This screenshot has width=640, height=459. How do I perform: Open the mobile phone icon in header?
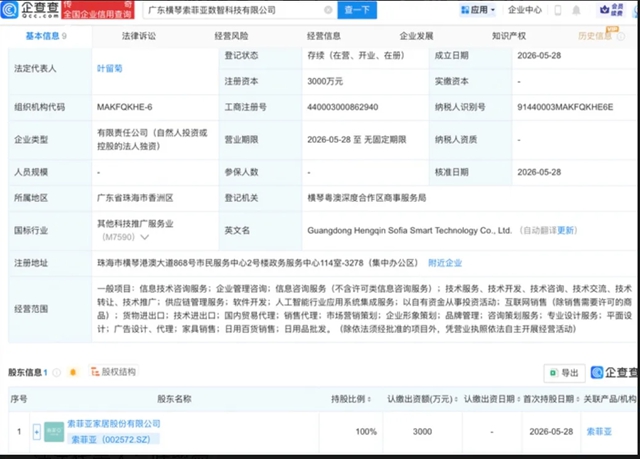click(x=558, y=10)
